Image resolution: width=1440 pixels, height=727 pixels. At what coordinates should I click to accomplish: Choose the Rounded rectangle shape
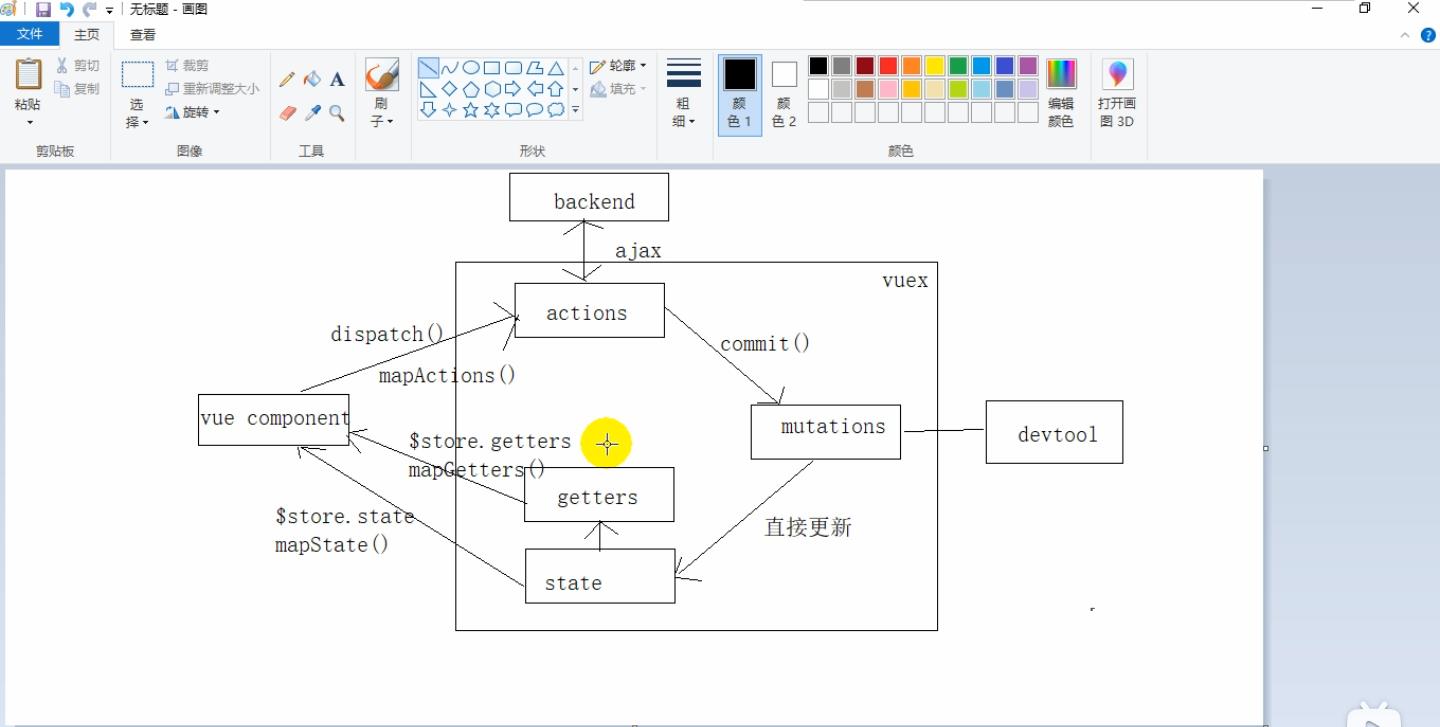point(513,68)
